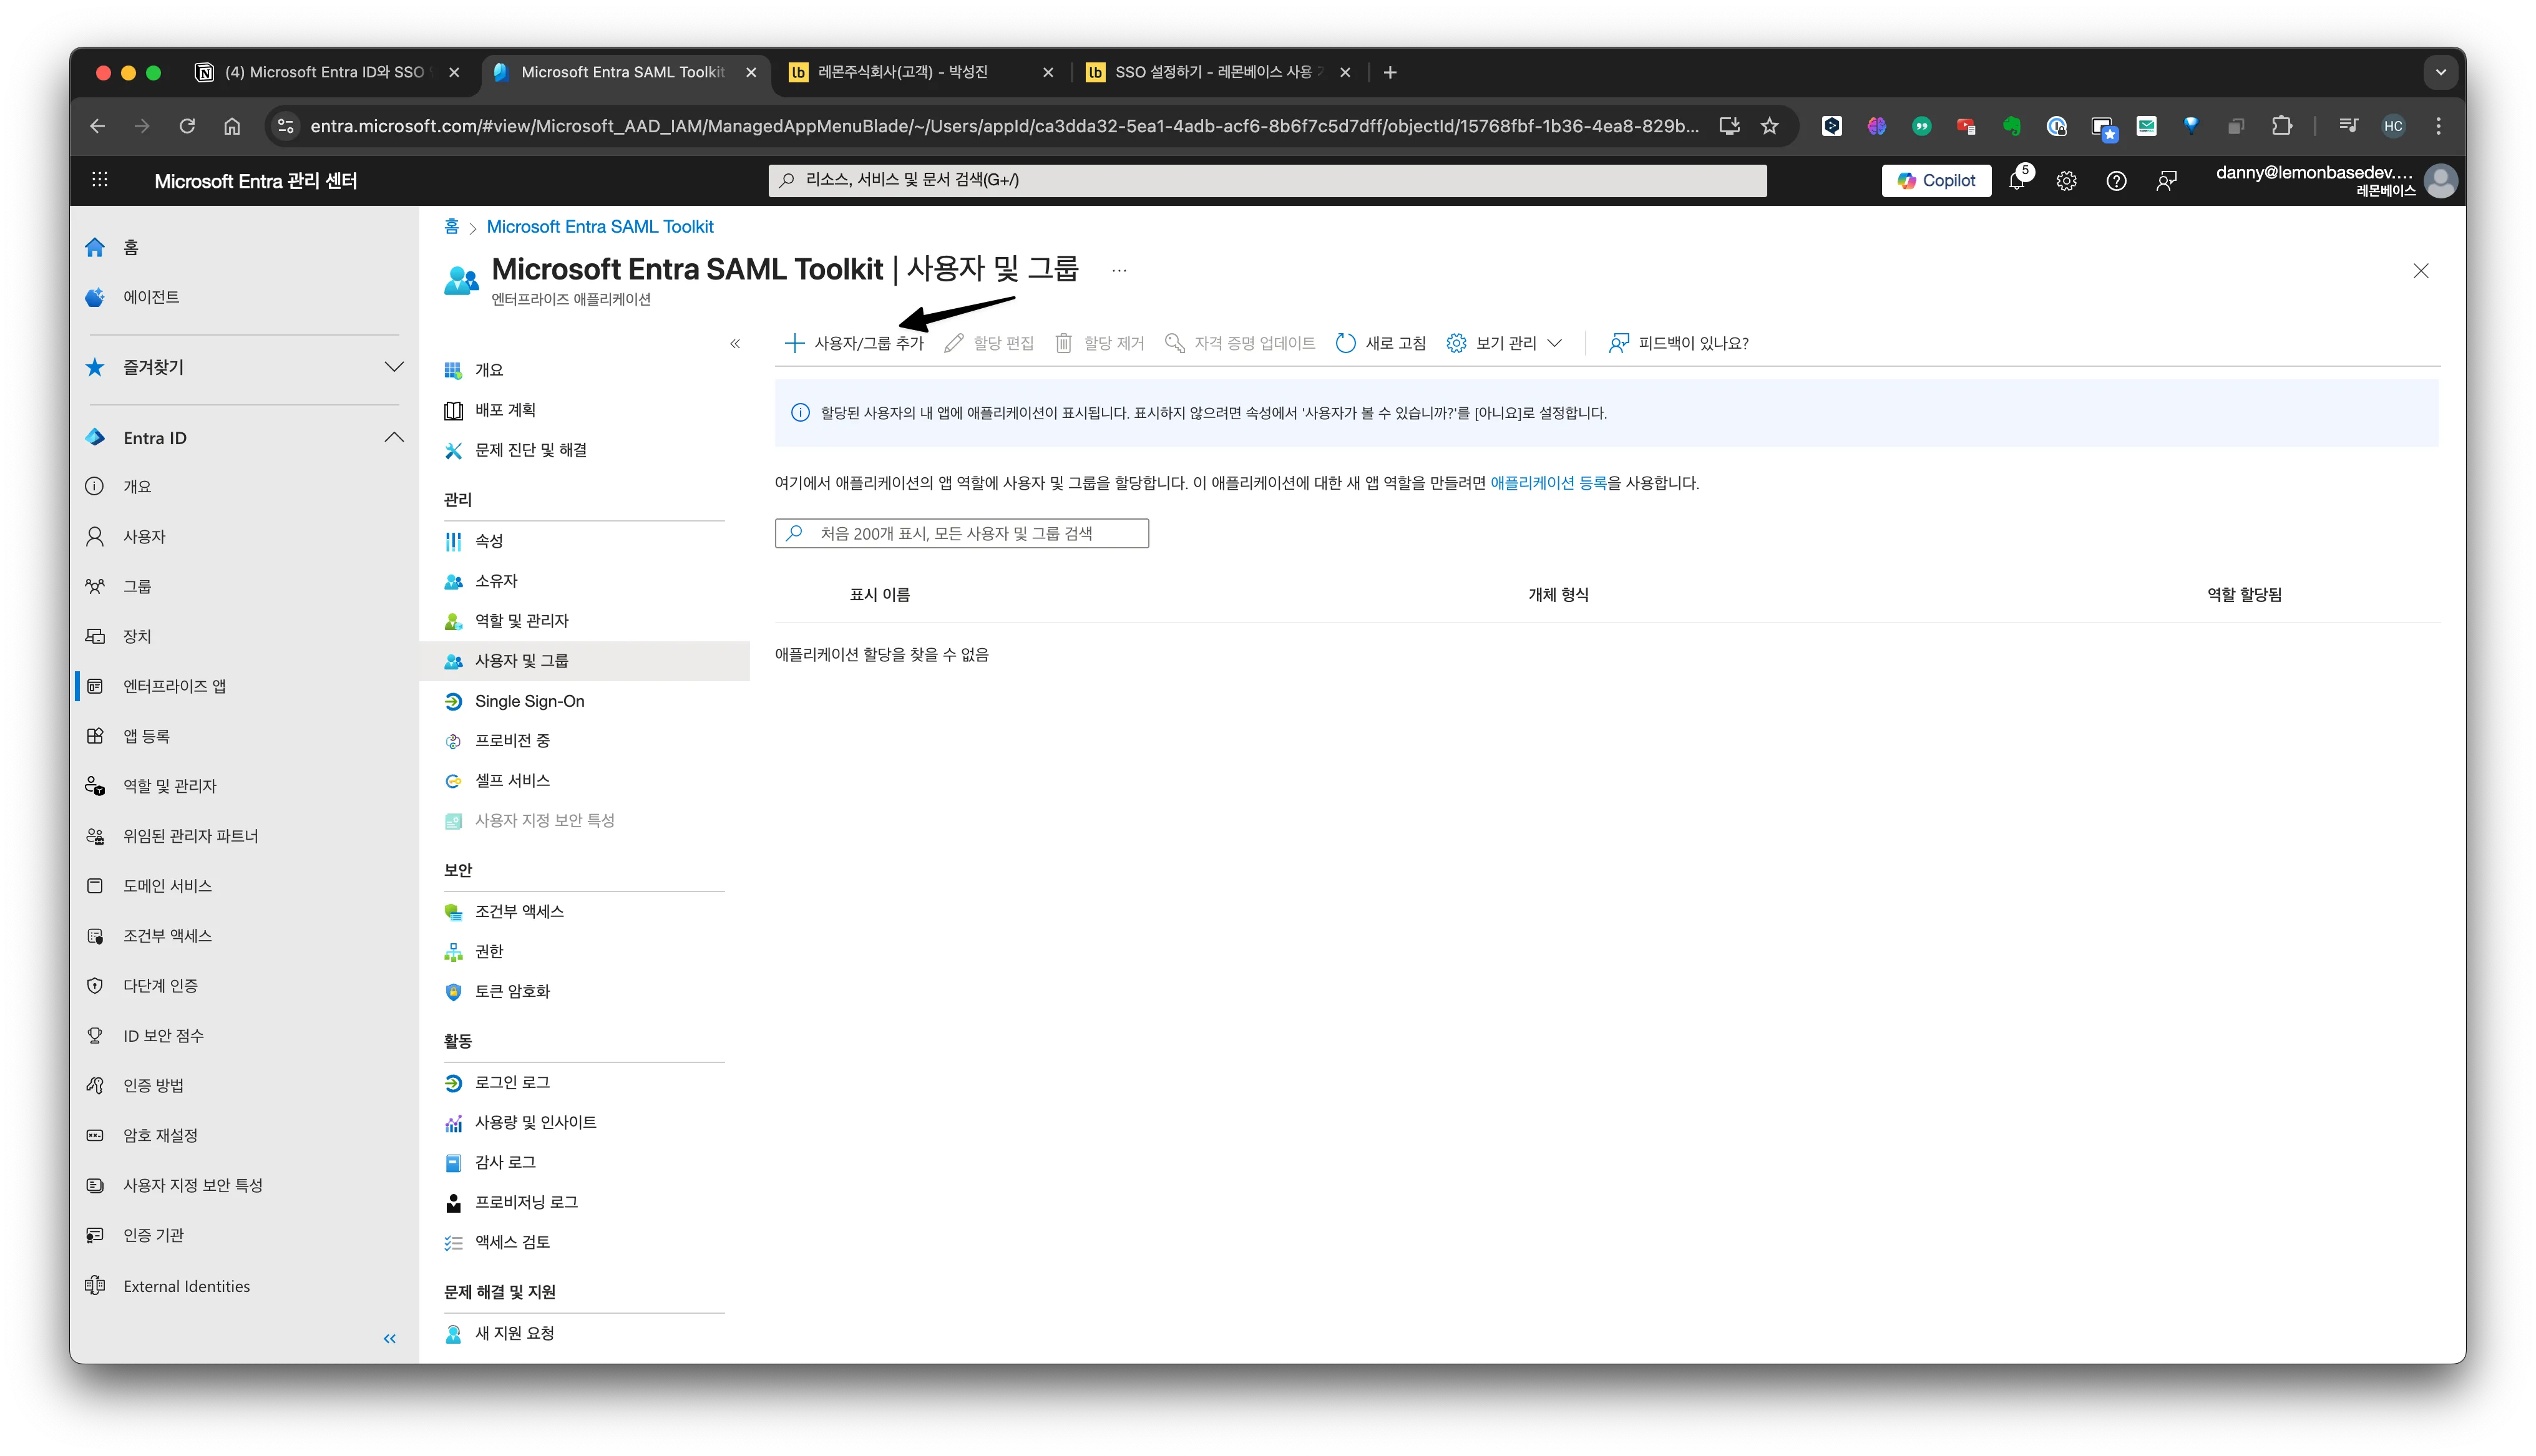The width and height of the screenshot is (2536, 1456).
Task: Collapse the Entra ID section
Action: point(394,437)
